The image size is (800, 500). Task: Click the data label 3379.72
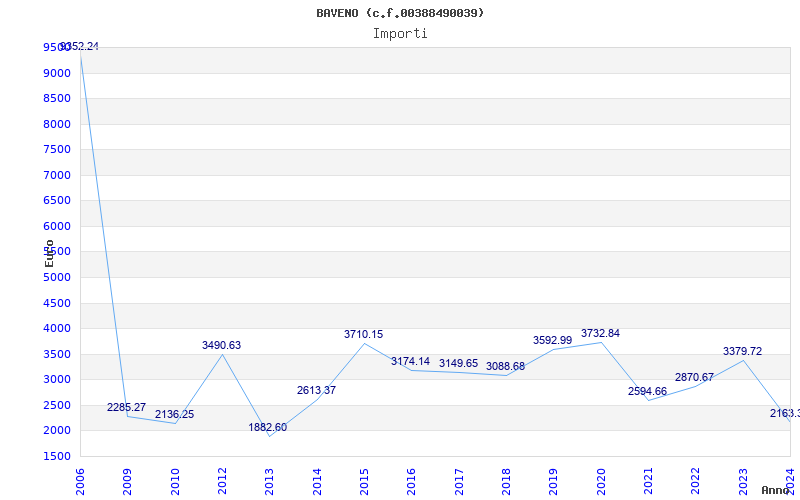click(742, 352)
